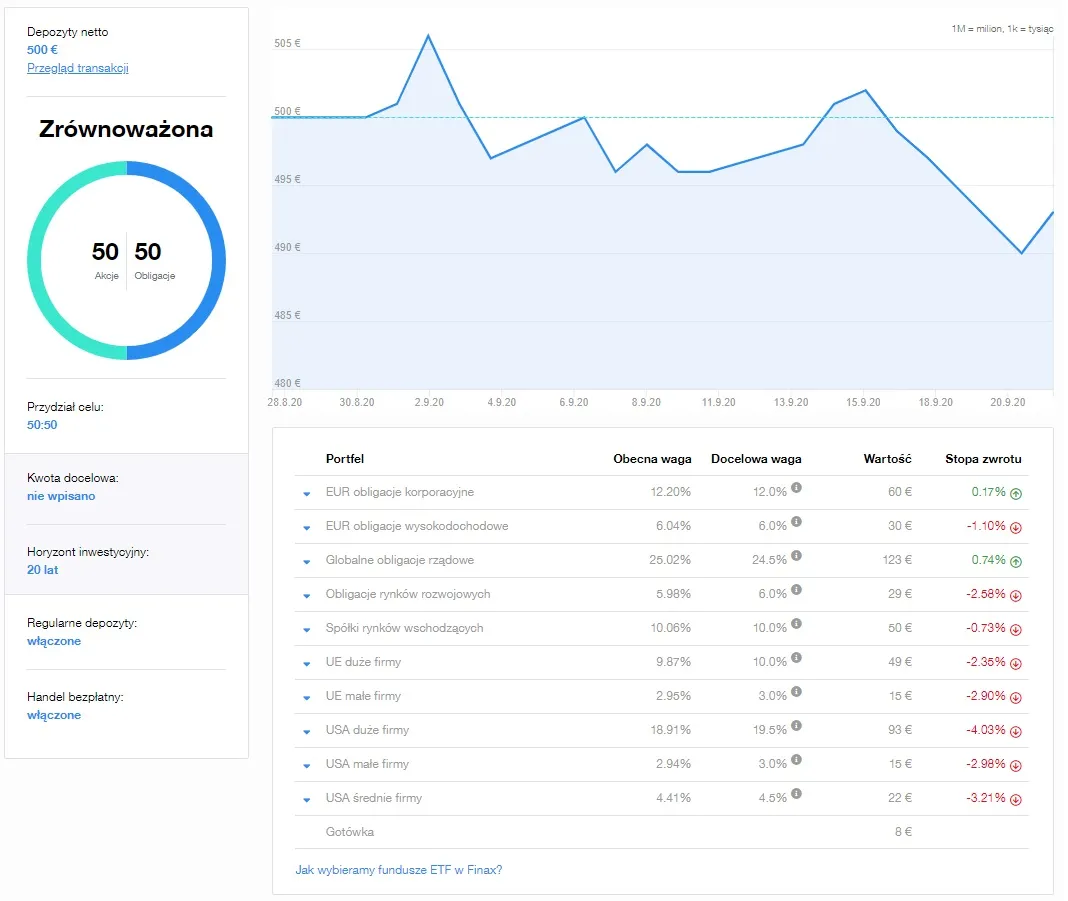Click red down arrow next to -1.10% return
The height and width of the screenshot is (901, 1068).
(1016, 528)
